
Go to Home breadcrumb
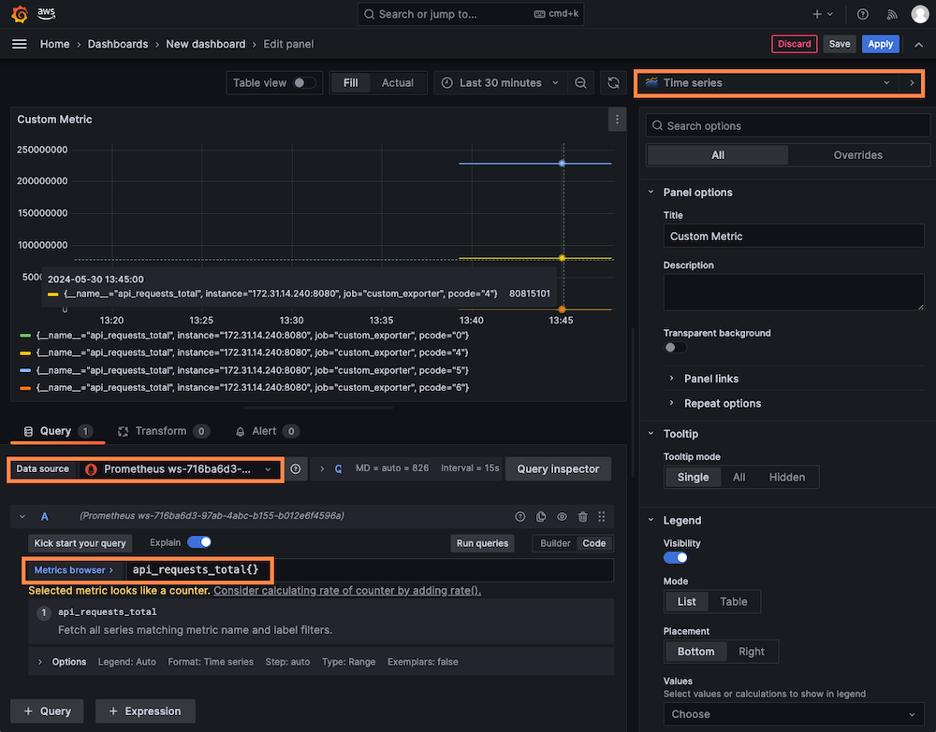(54, 44)
